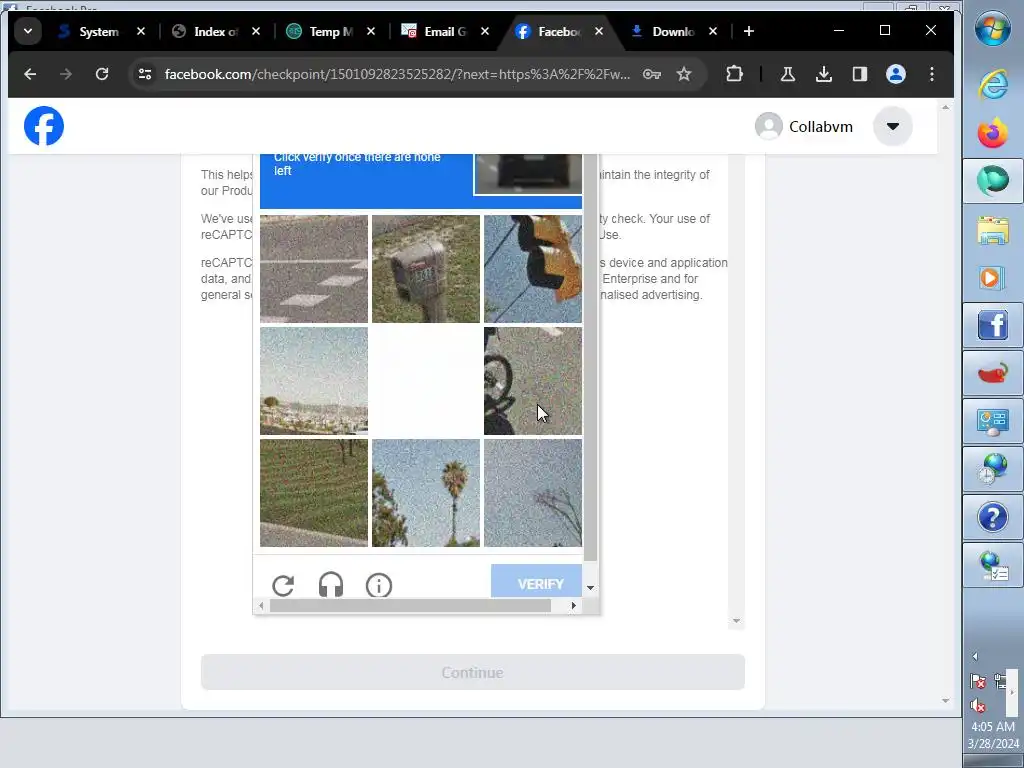The height and width of the screenshot is (768, 1024).
Task: Get an audio challenge via headphones icon
Action: click(x=330, y=585)
